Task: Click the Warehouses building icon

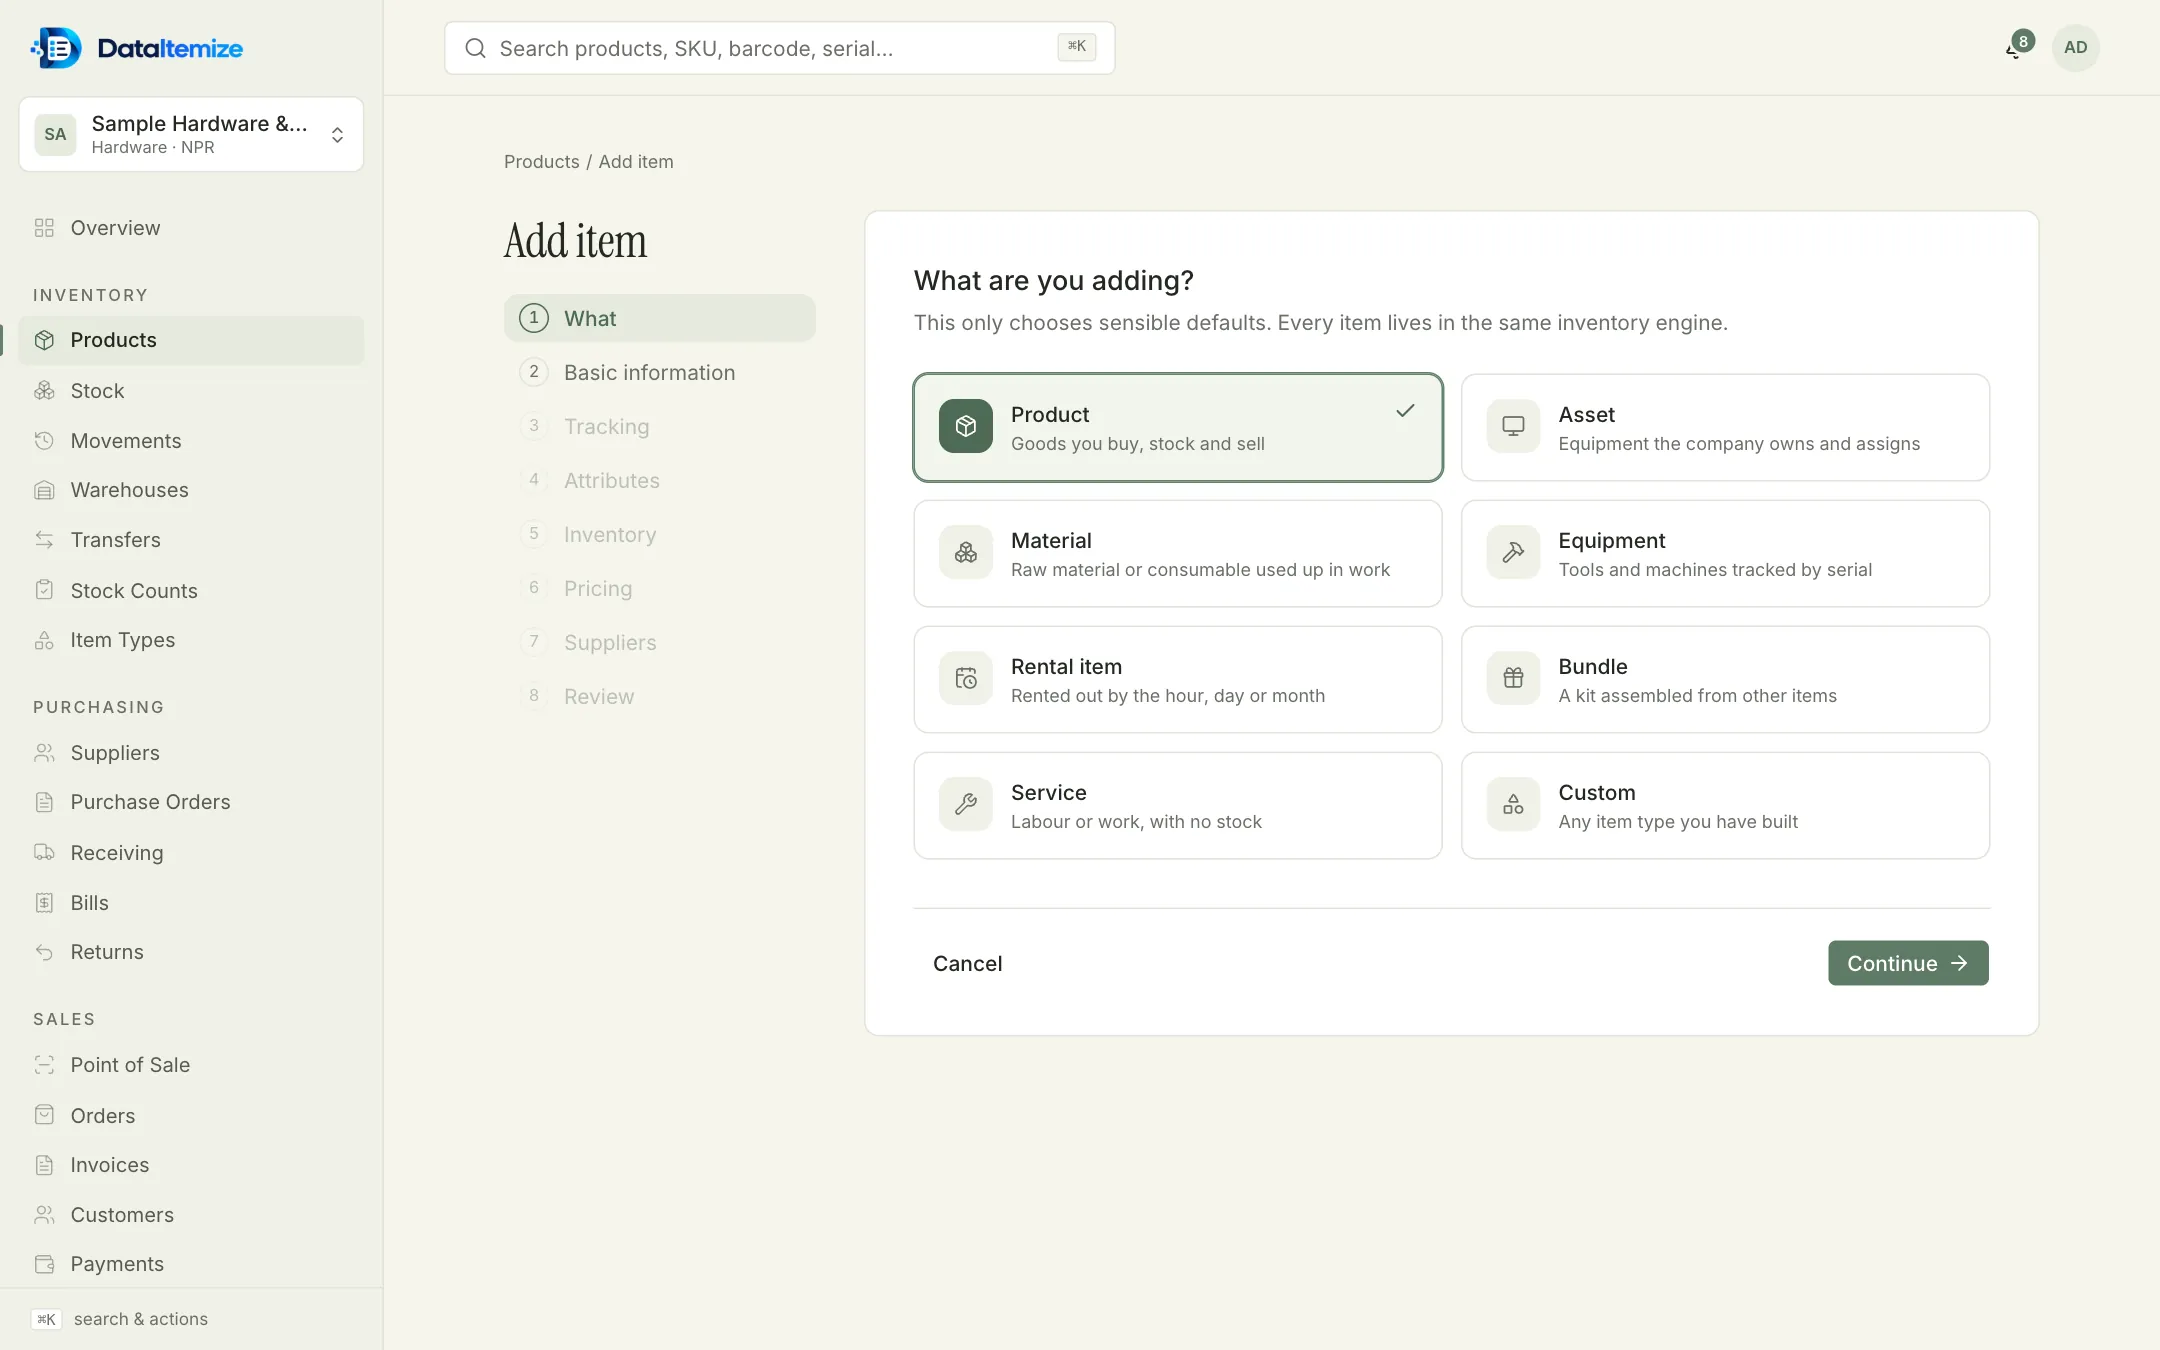Action: [x=44, y=490]
